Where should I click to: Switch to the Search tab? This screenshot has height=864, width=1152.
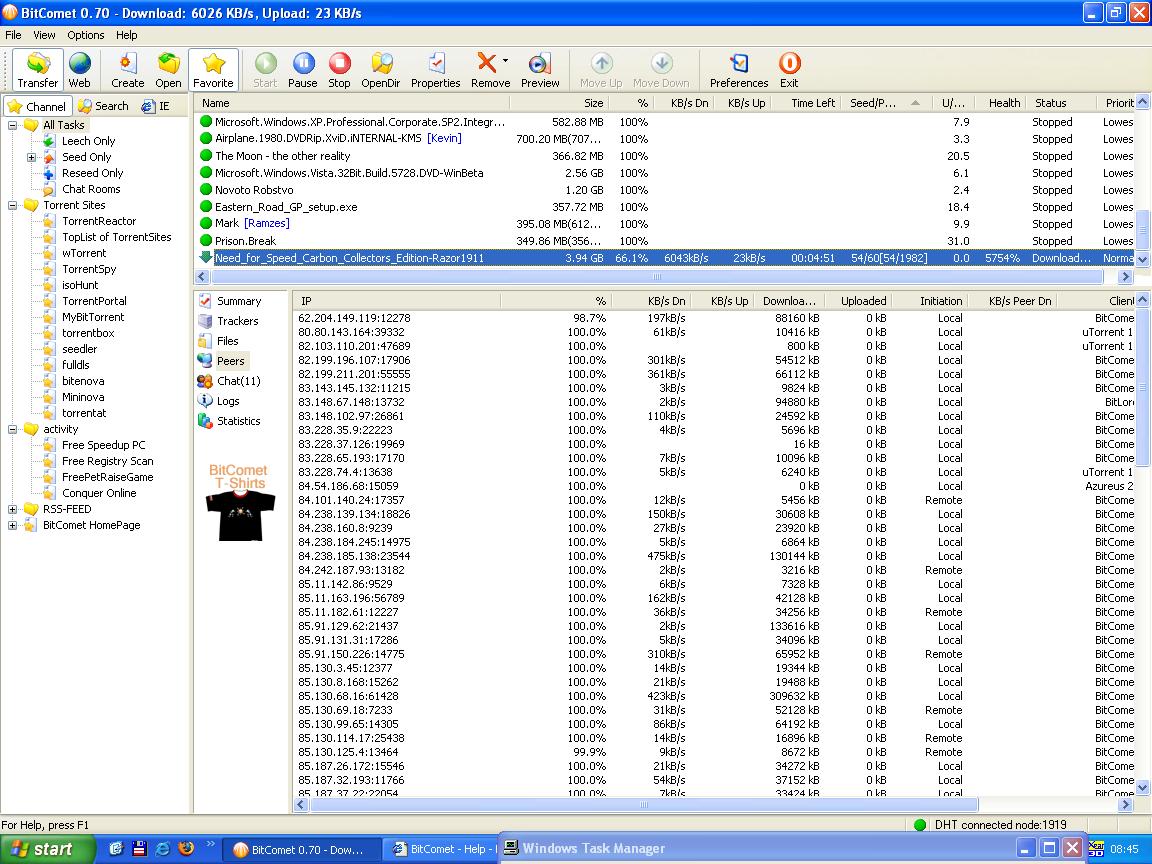[x=104, y=106]
